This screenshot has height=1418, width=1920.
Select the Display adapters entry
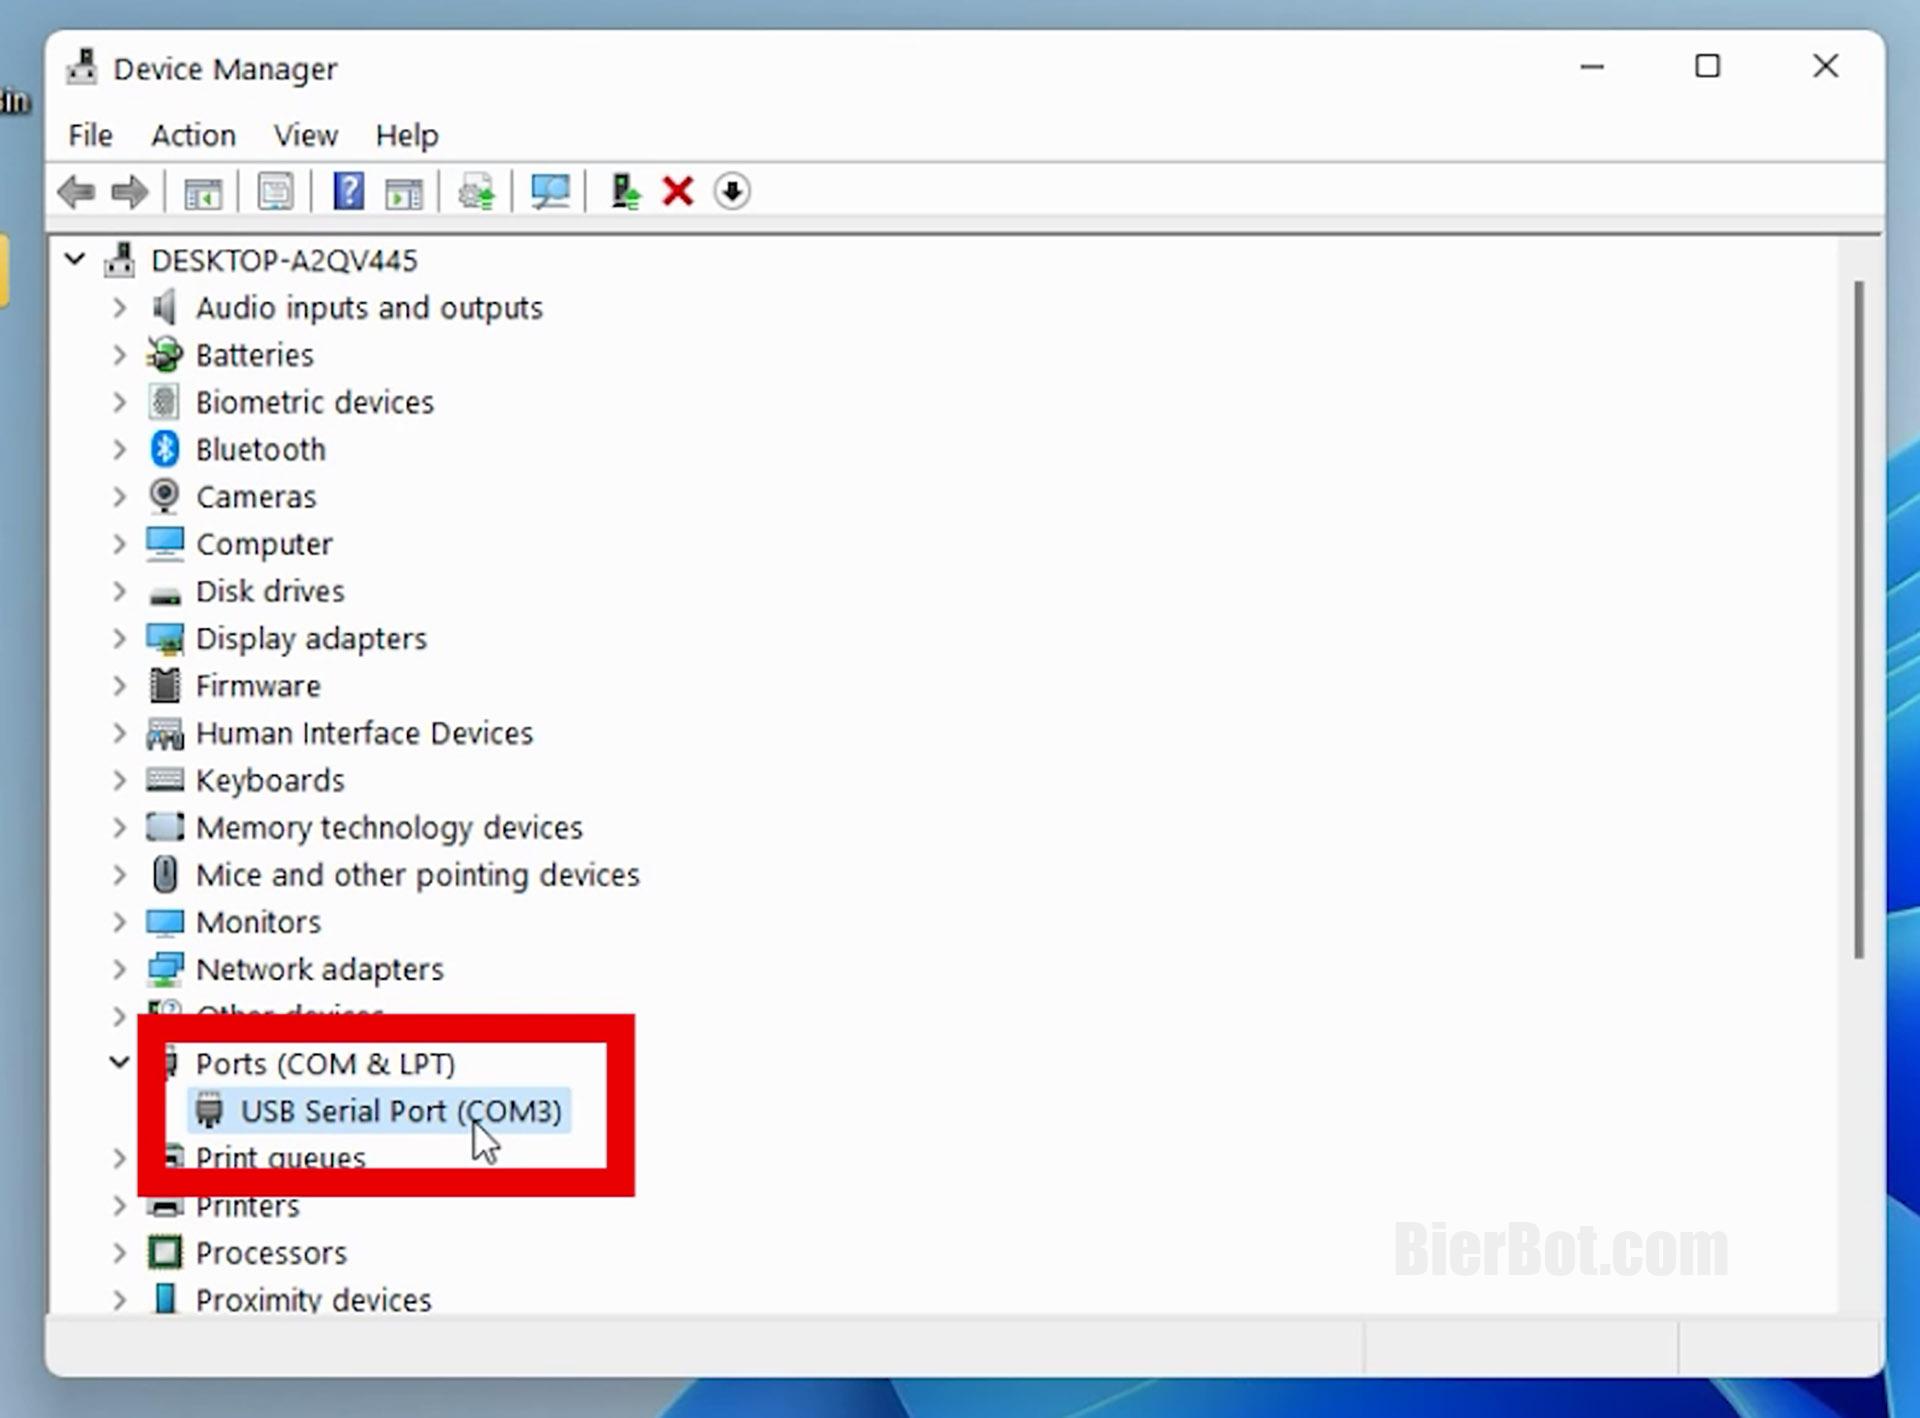tap(311, 639)
